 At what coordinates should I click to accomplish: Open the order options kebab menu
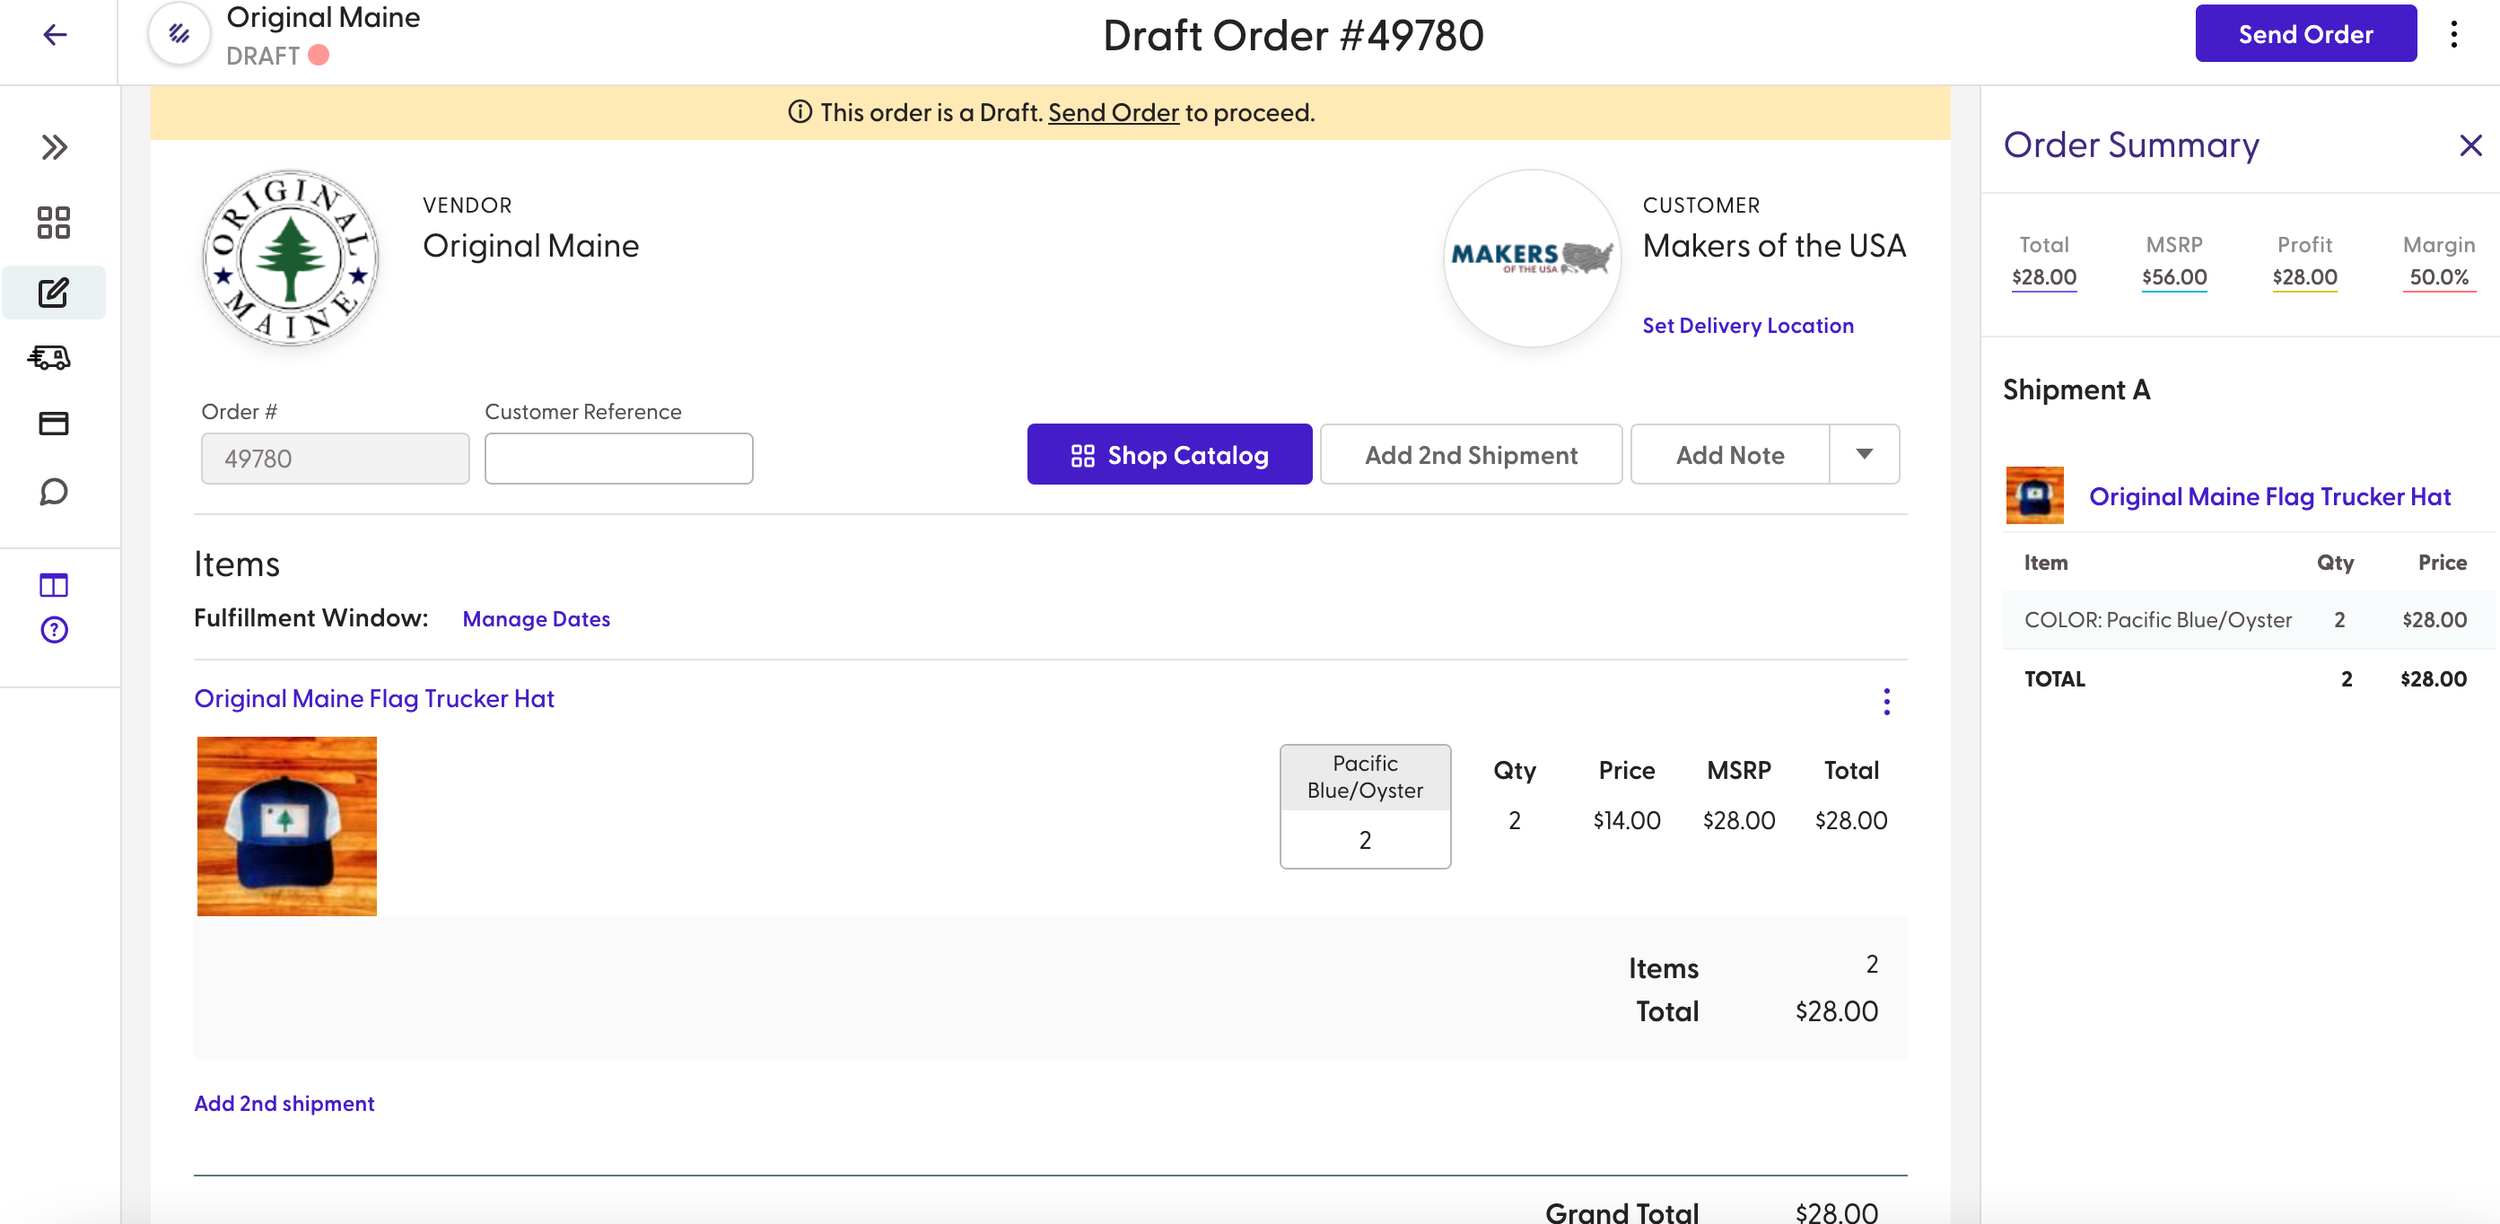coord(2453,35)
